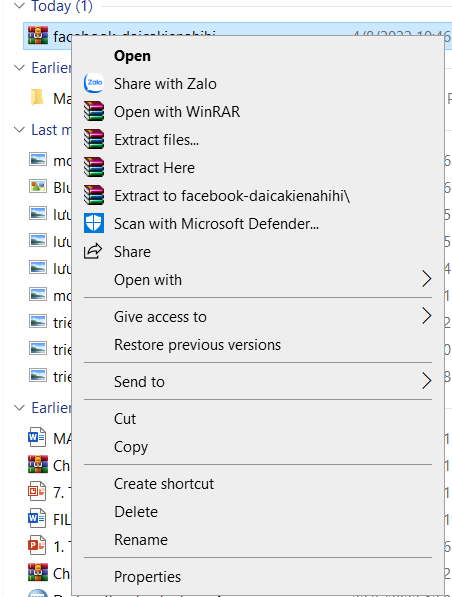Expand the Open with submenu arrow
The image size is (452, 597).
[426, 279]
